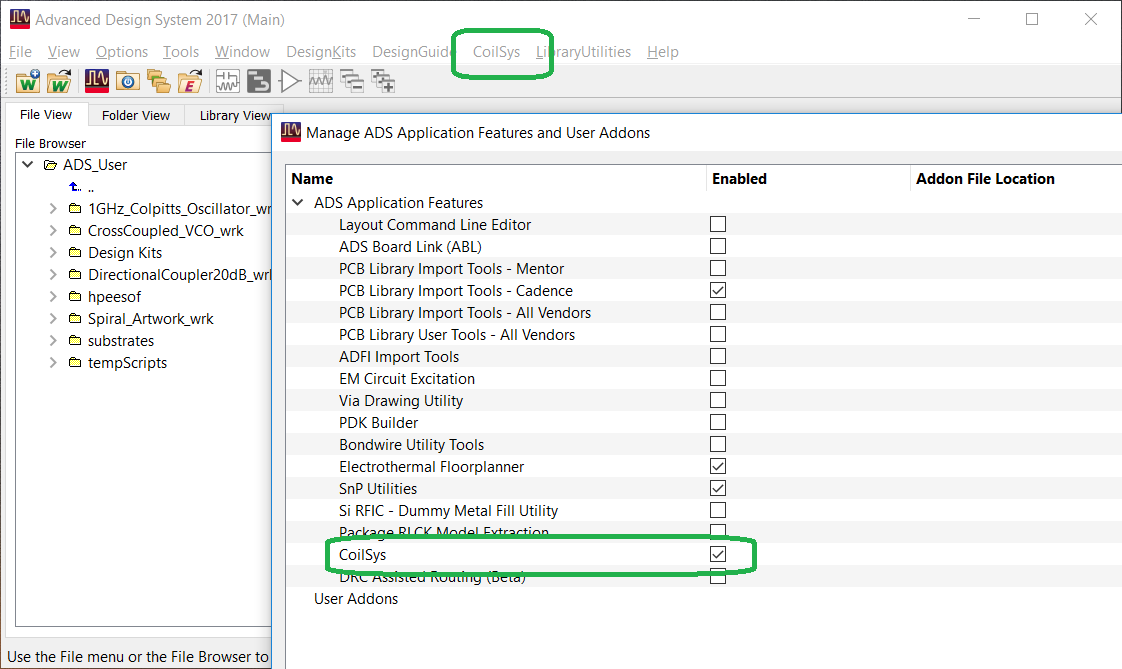Click the folder with power symbol icon
Screen dimensions: 1122x669
click(128, 82)
